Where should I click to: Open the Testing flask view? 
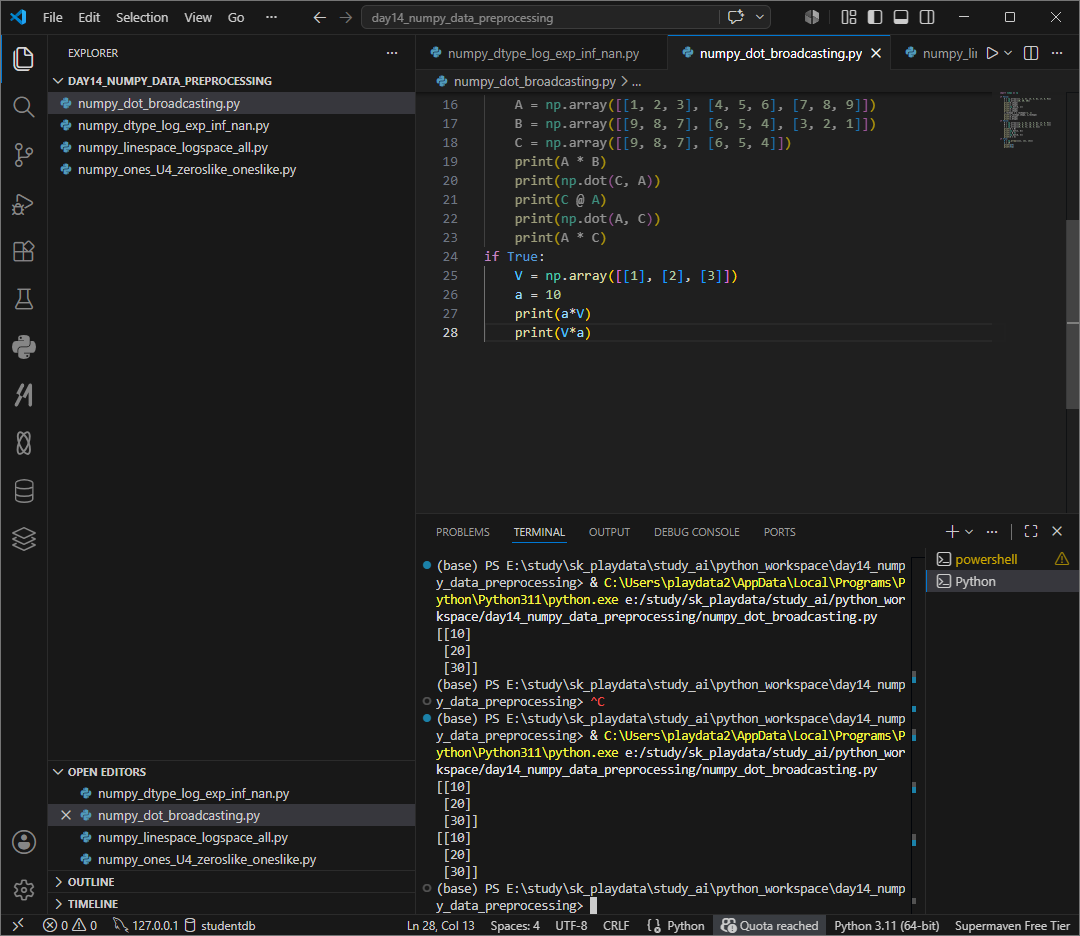coord(23,299)
